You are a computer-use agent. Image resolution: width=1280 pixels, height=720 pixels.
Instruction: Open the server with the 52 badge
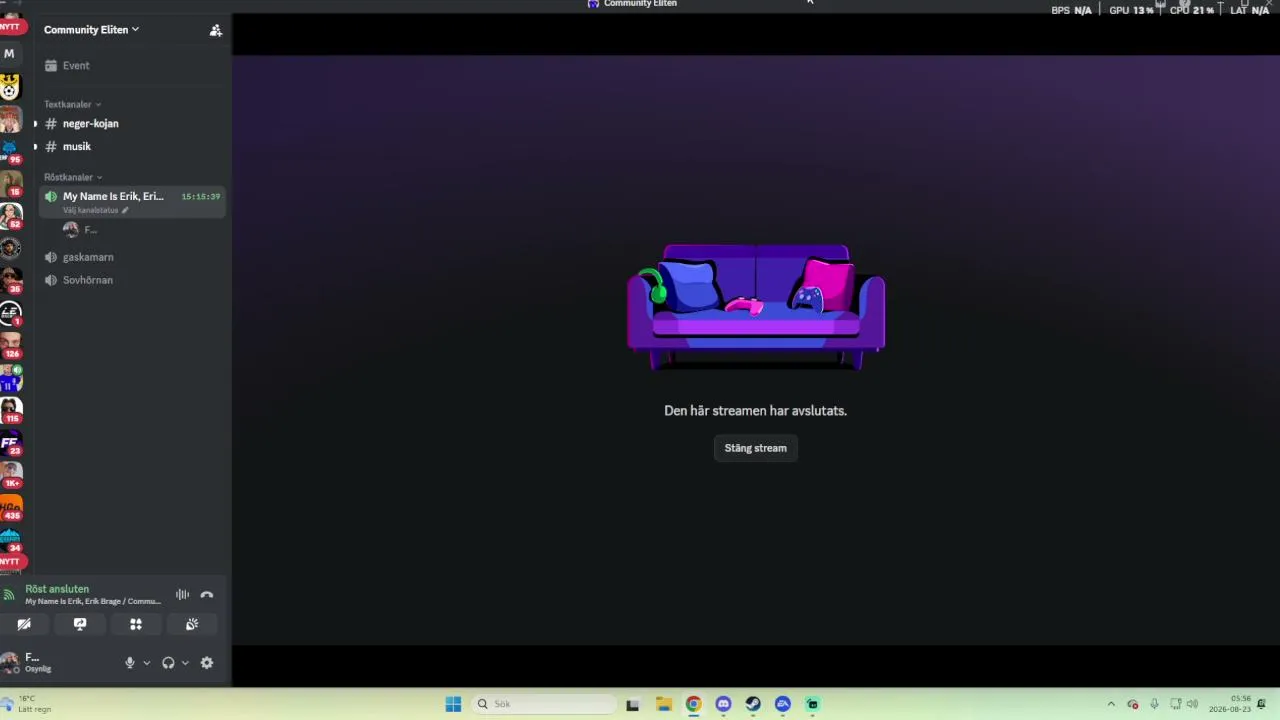(x=10, y=216)
